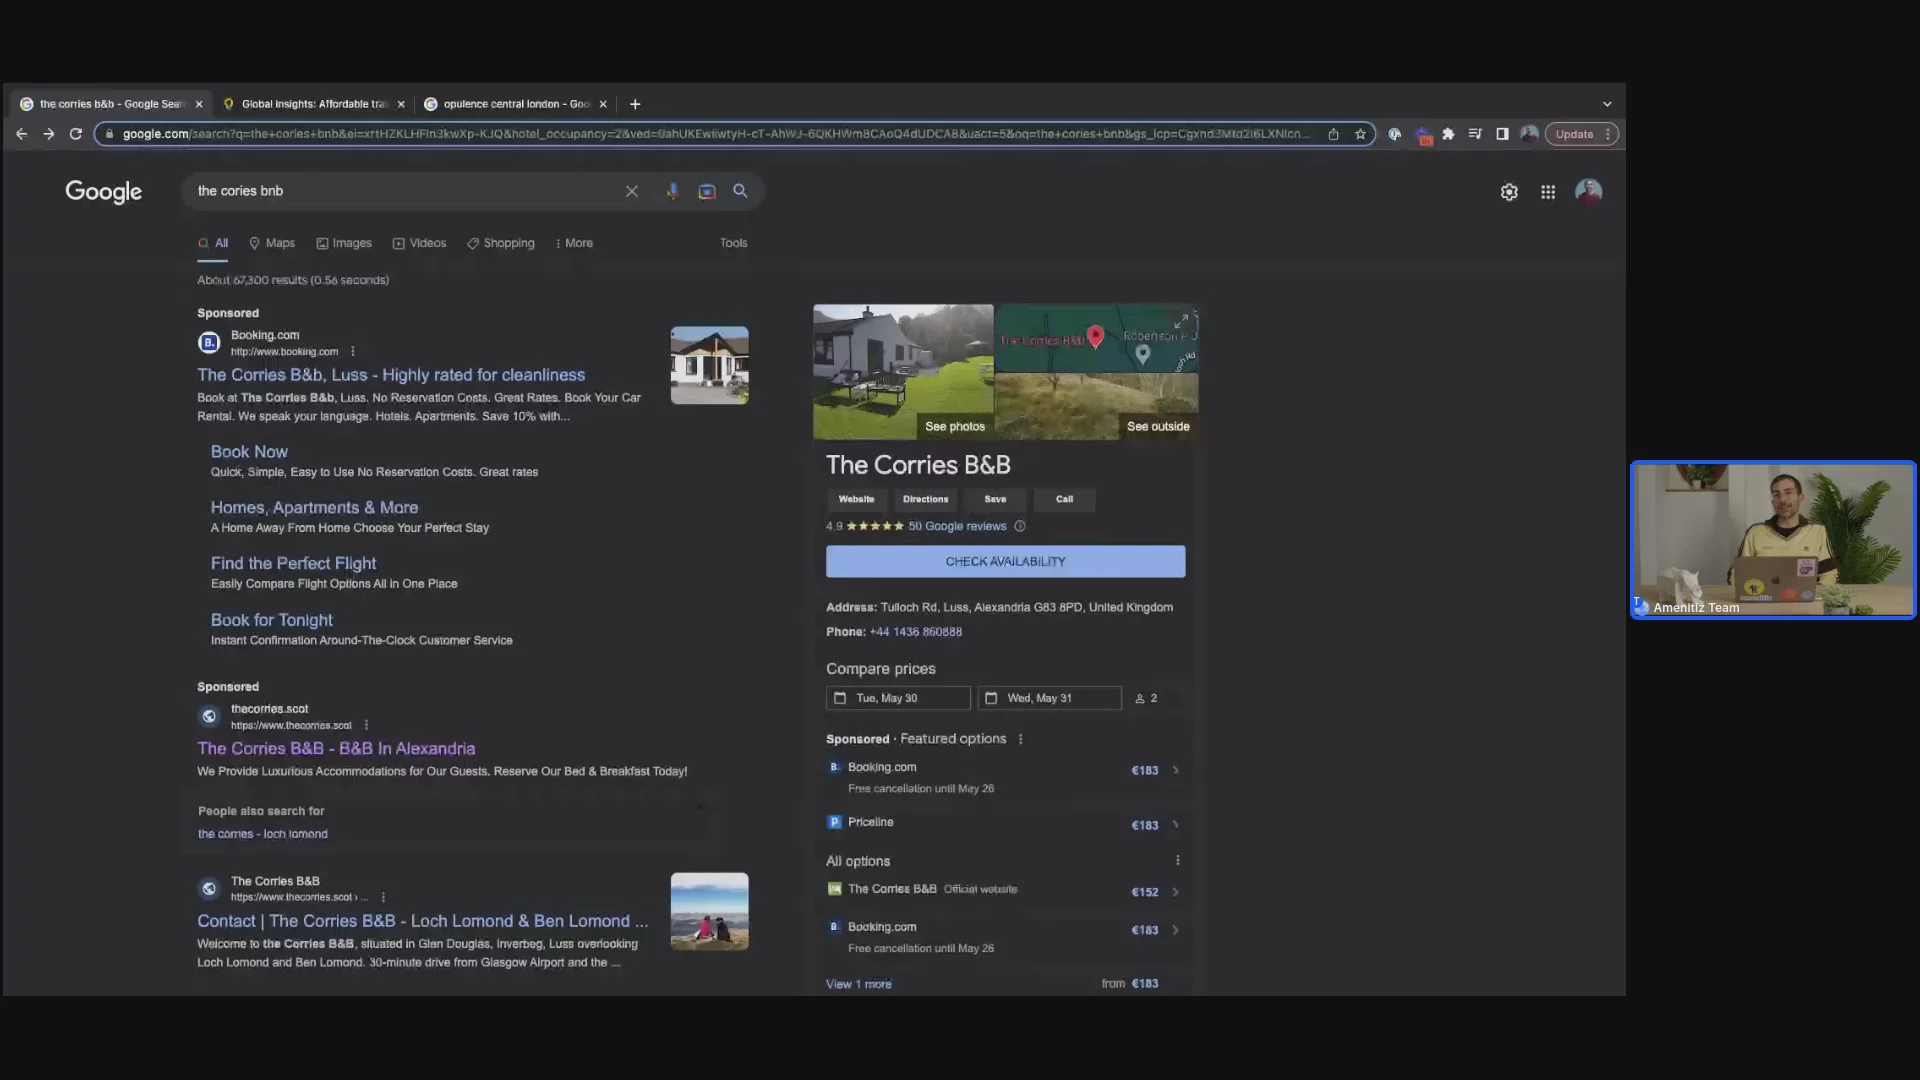Change guest count selector
This screenshot has height=1080, width=1920.
pos(1146,698)
